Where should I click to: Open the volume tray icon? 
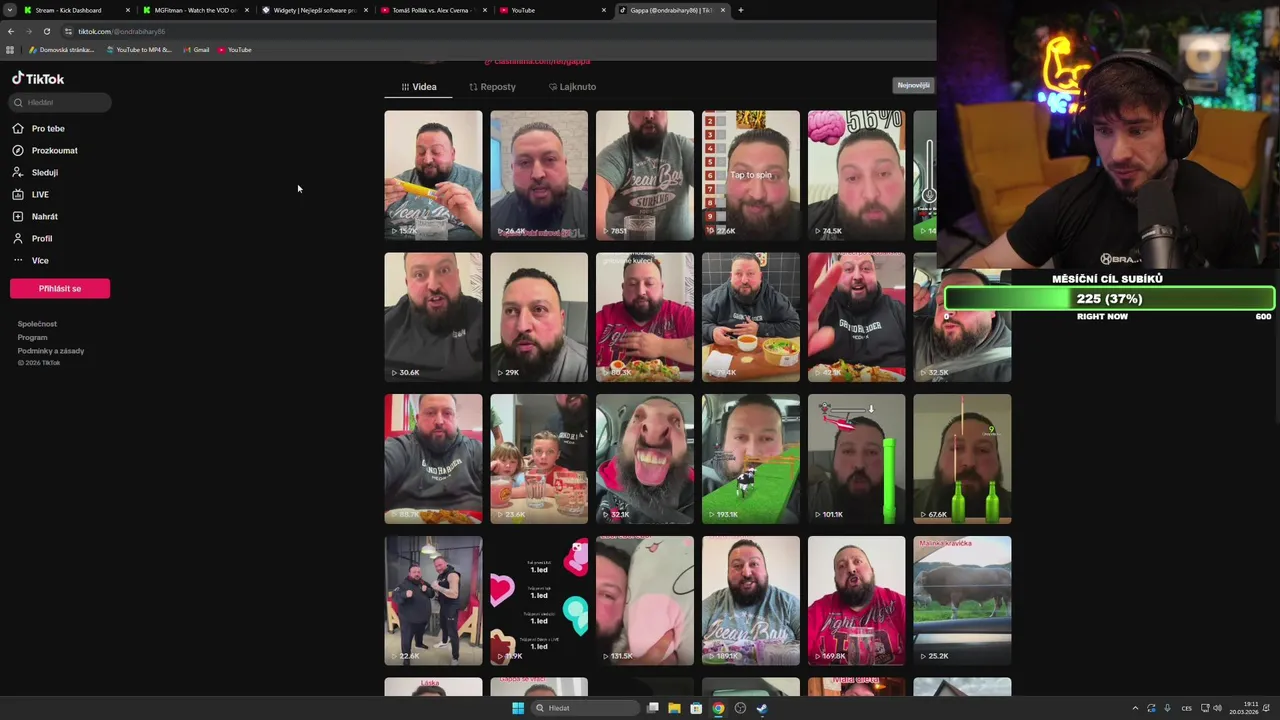coord(1219,708)
